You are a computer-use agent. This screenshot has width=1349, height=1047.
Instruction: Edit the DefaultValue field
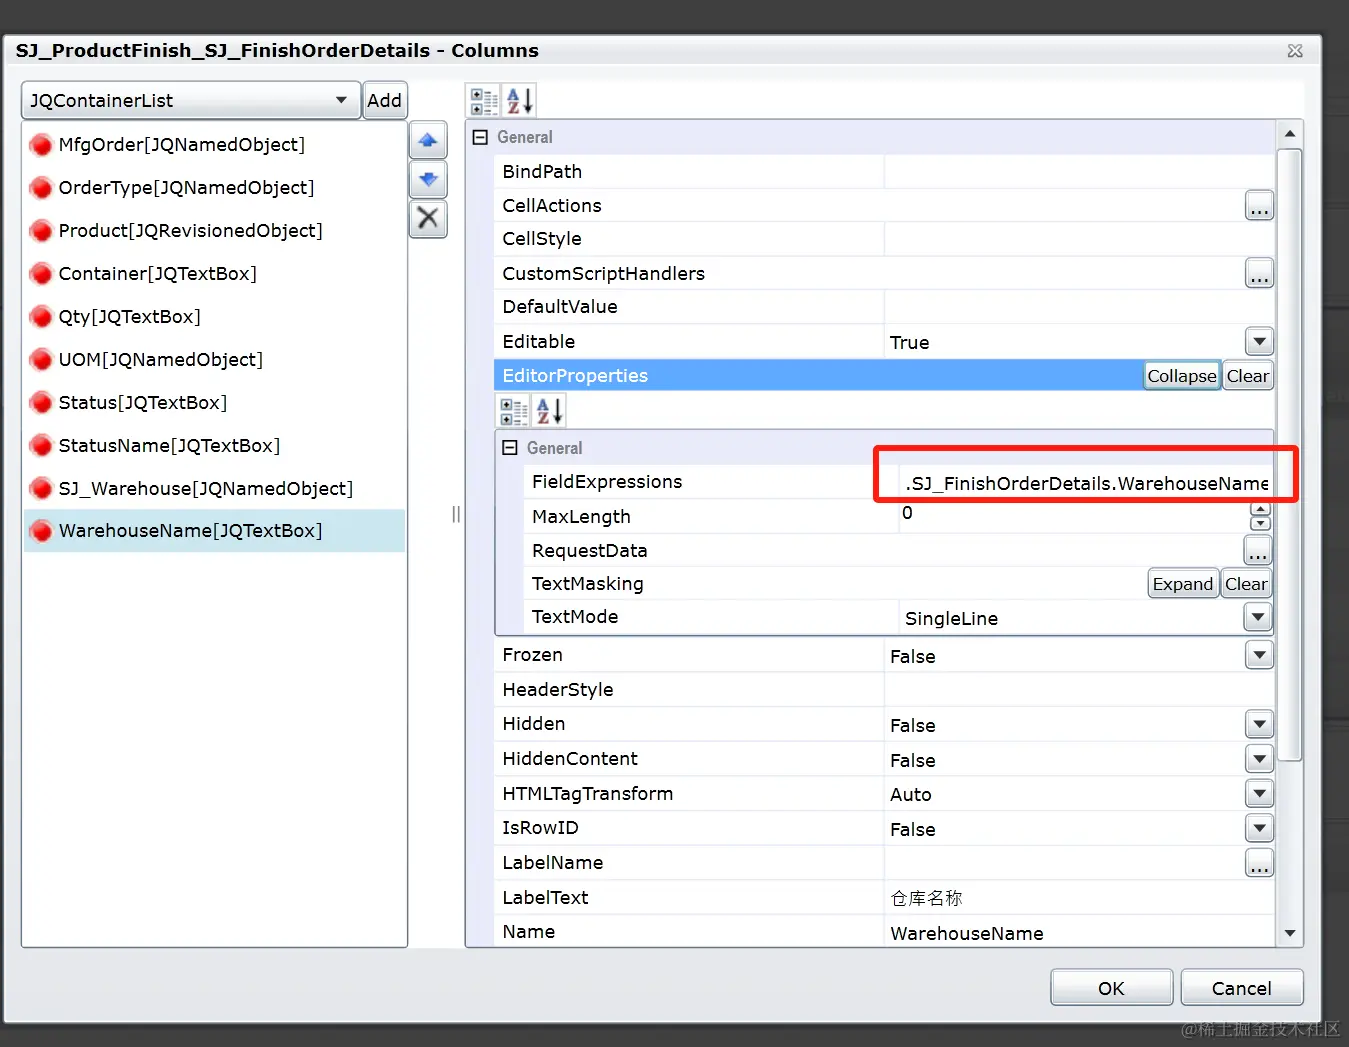(x=1079, y=307)
